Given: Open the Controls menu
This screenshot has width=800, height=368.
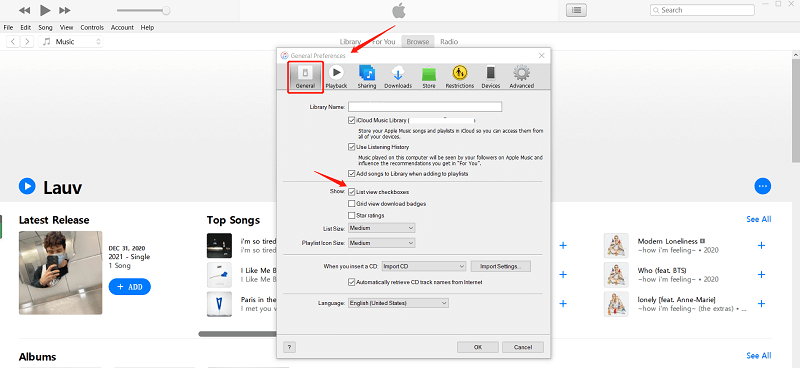Looking at the screenshot, I should (x=92, y=28).
